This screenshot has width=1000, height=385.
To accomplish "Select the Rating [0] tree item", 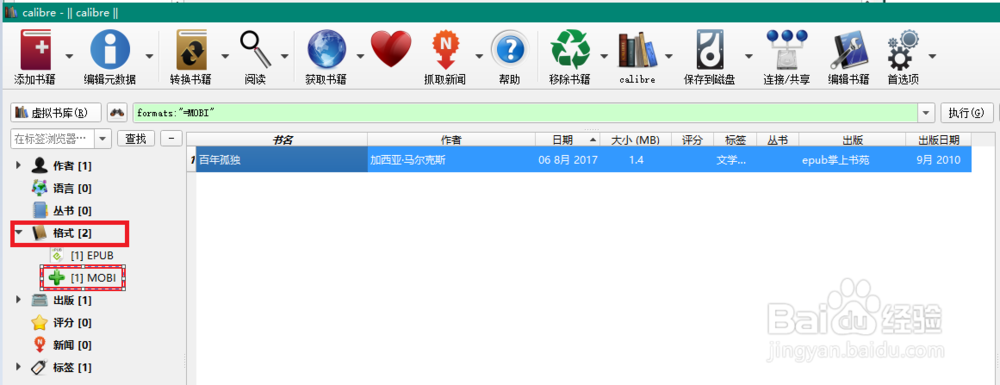I will pos(61,323).
